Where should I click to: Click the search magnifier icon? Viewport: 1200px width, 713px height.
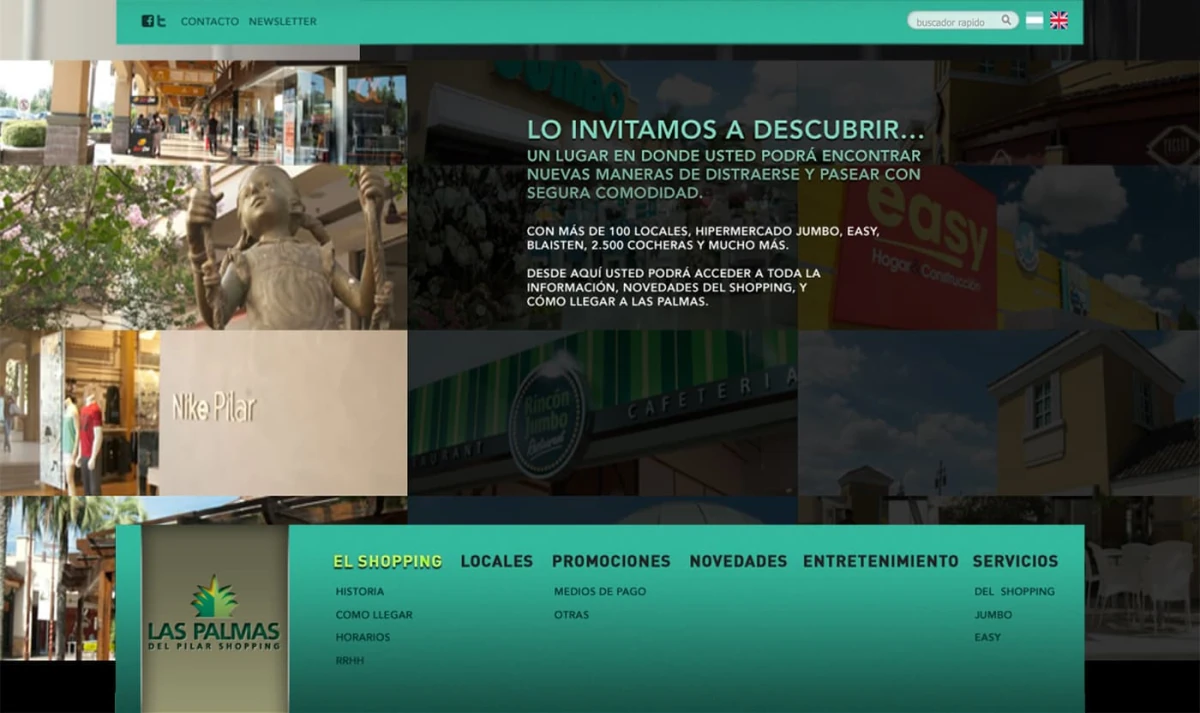(1006, 21)
